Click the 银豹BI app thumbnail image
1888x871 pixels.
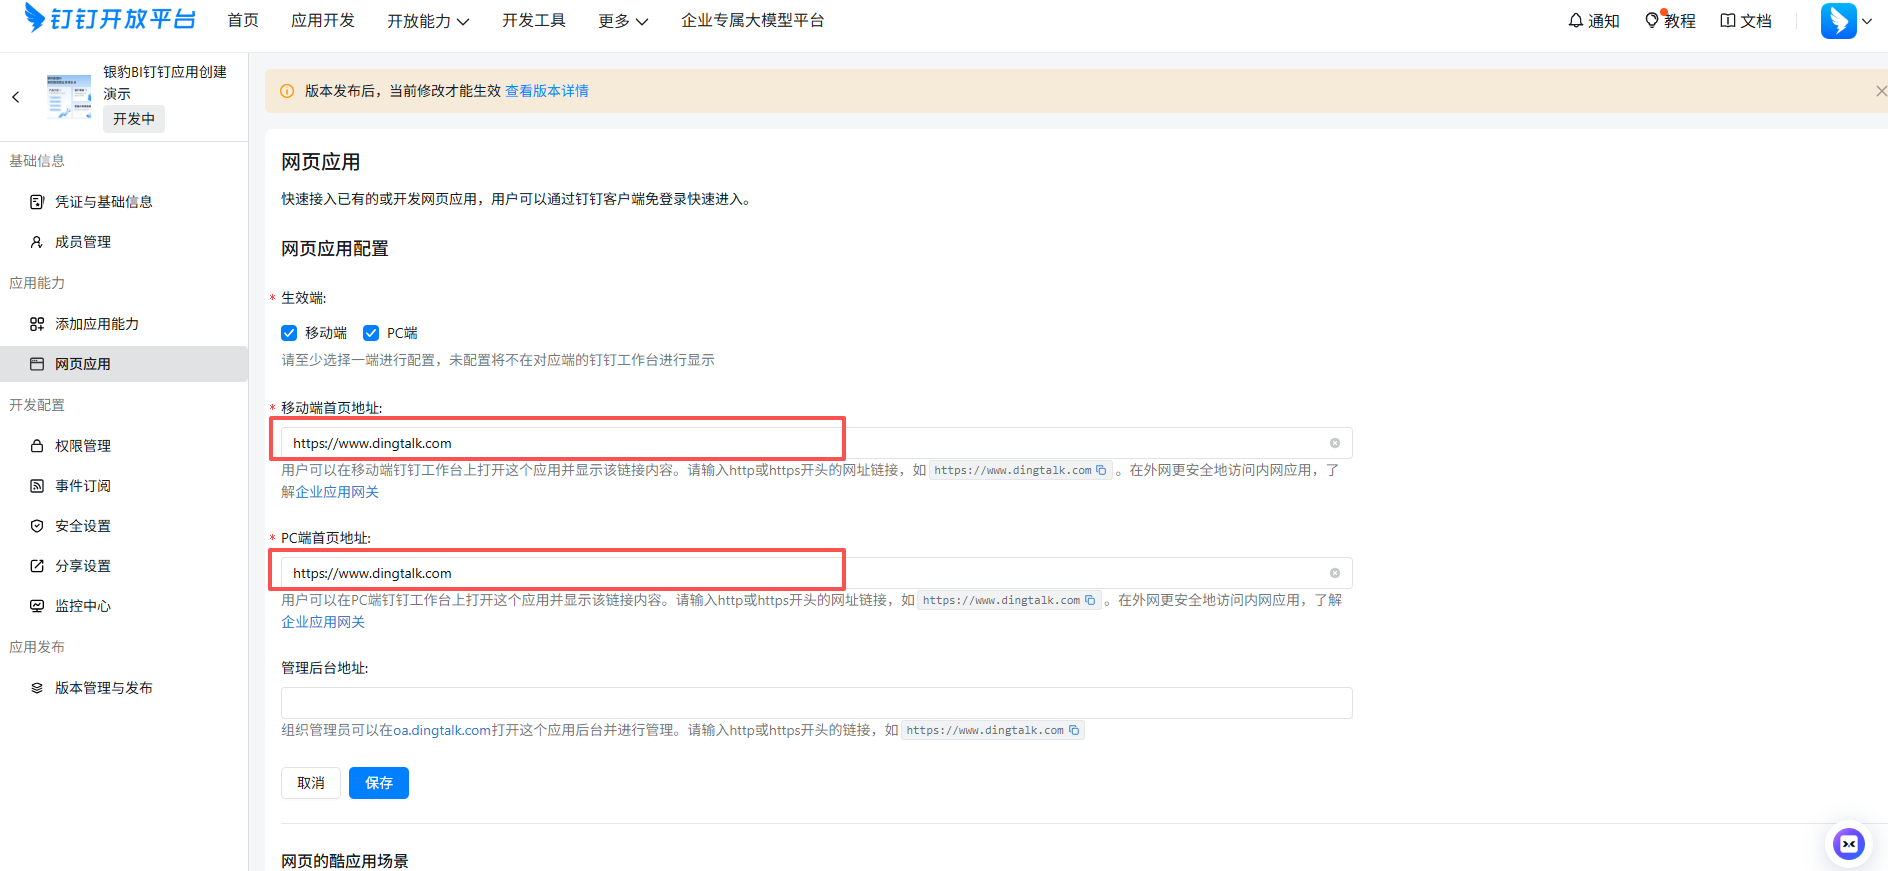69,97
